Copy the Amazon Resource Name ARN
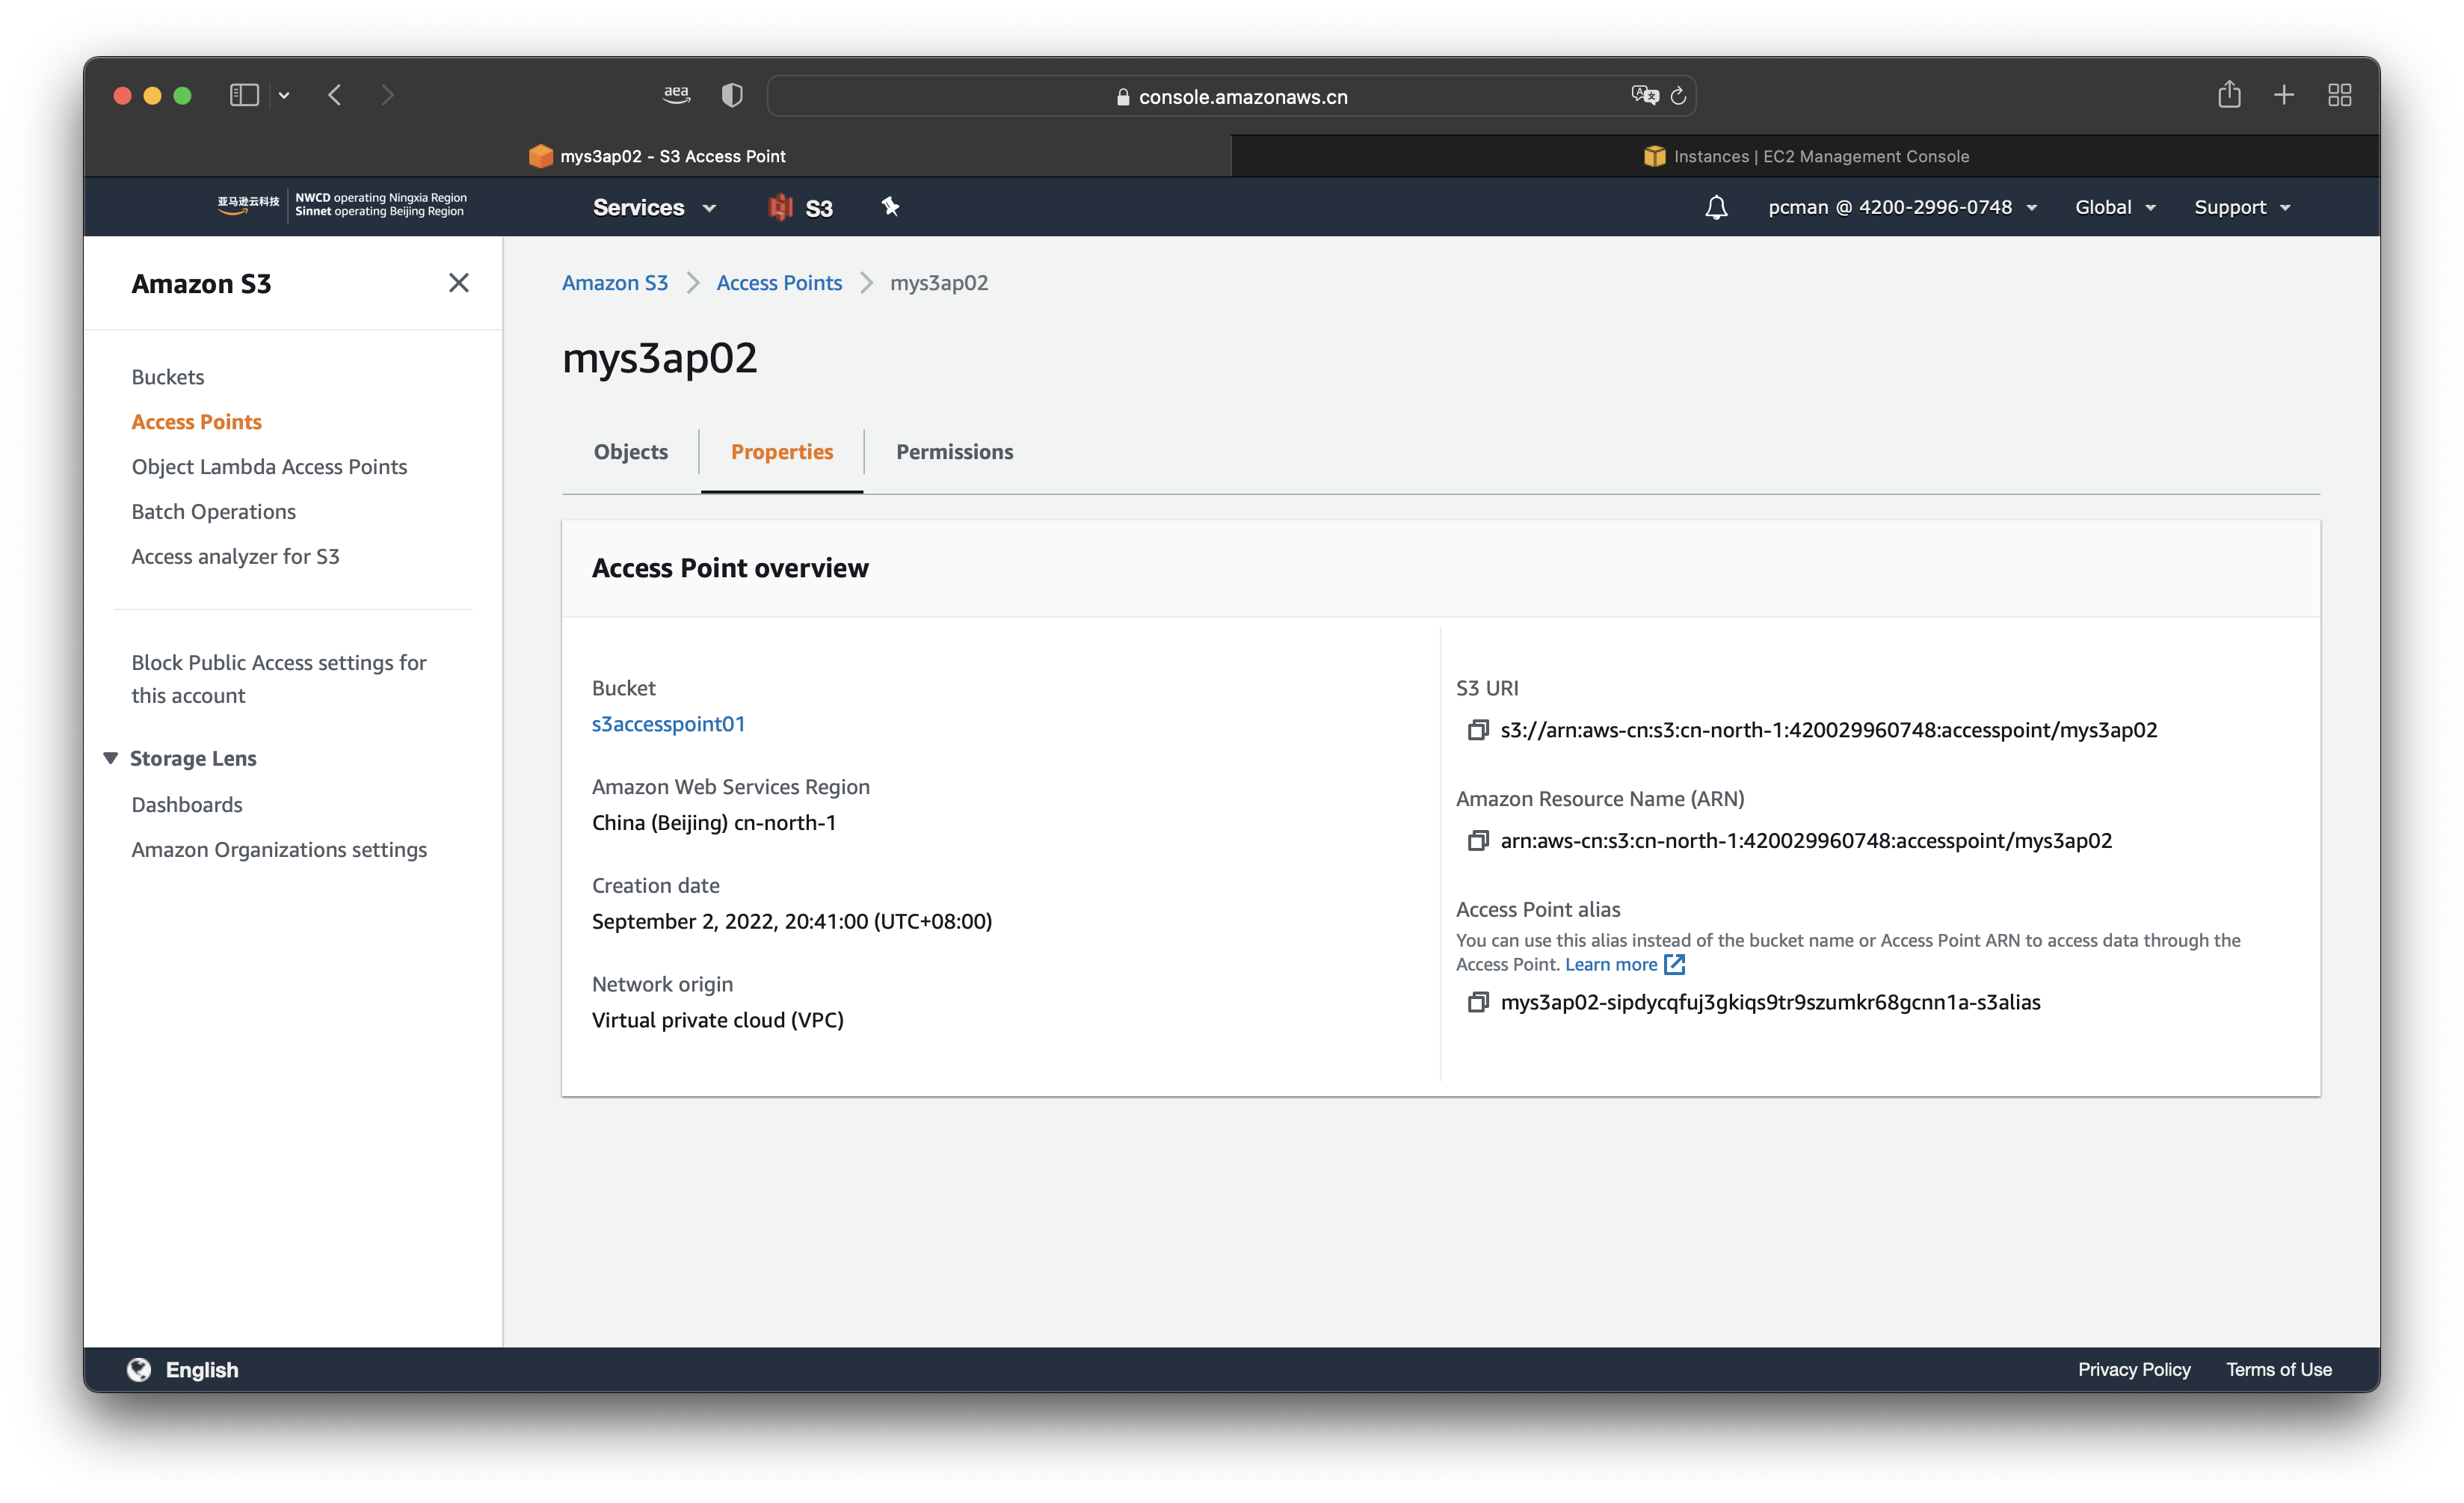The image size is (2464, 1503). [x=1477, y=841]
